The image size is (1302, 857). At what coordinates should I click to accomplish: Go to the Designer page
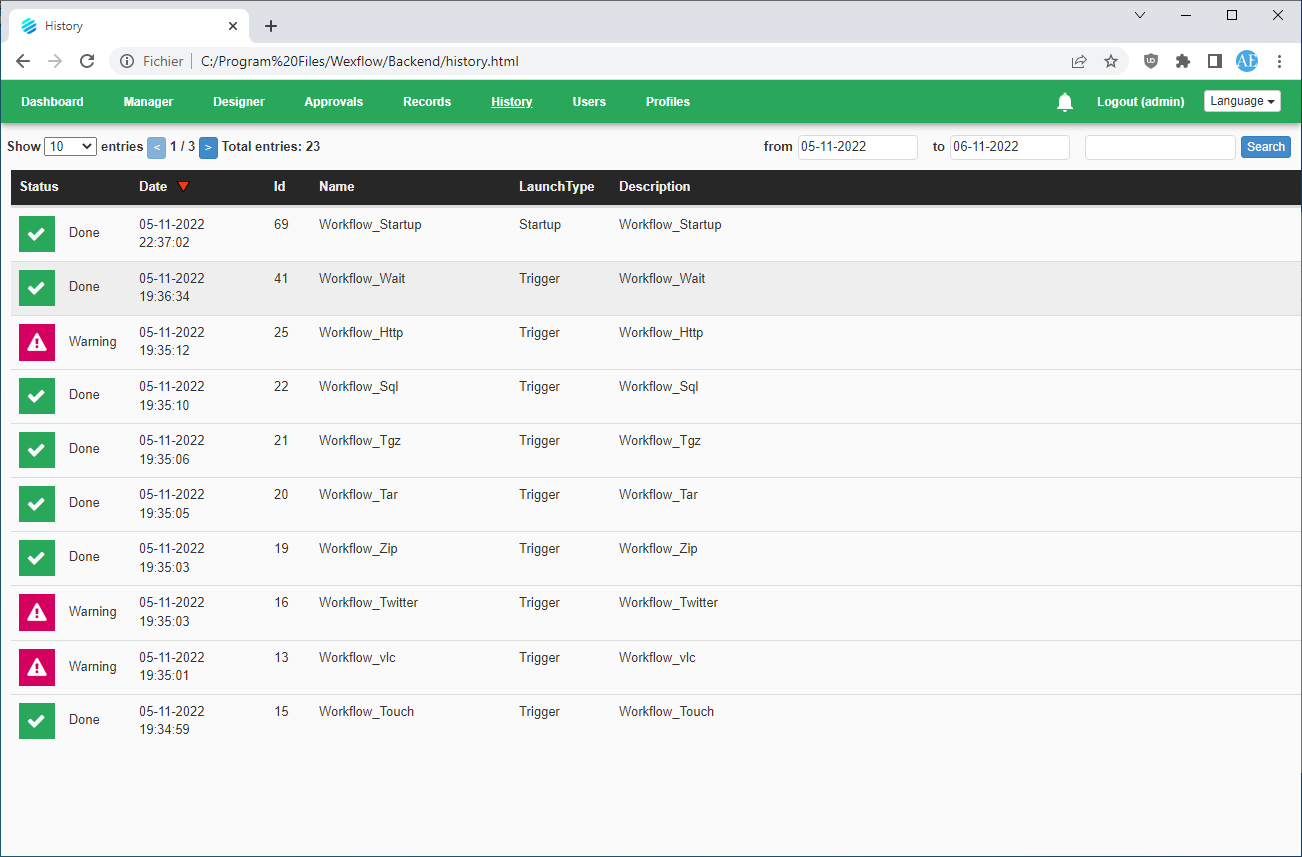pos(239,102)
